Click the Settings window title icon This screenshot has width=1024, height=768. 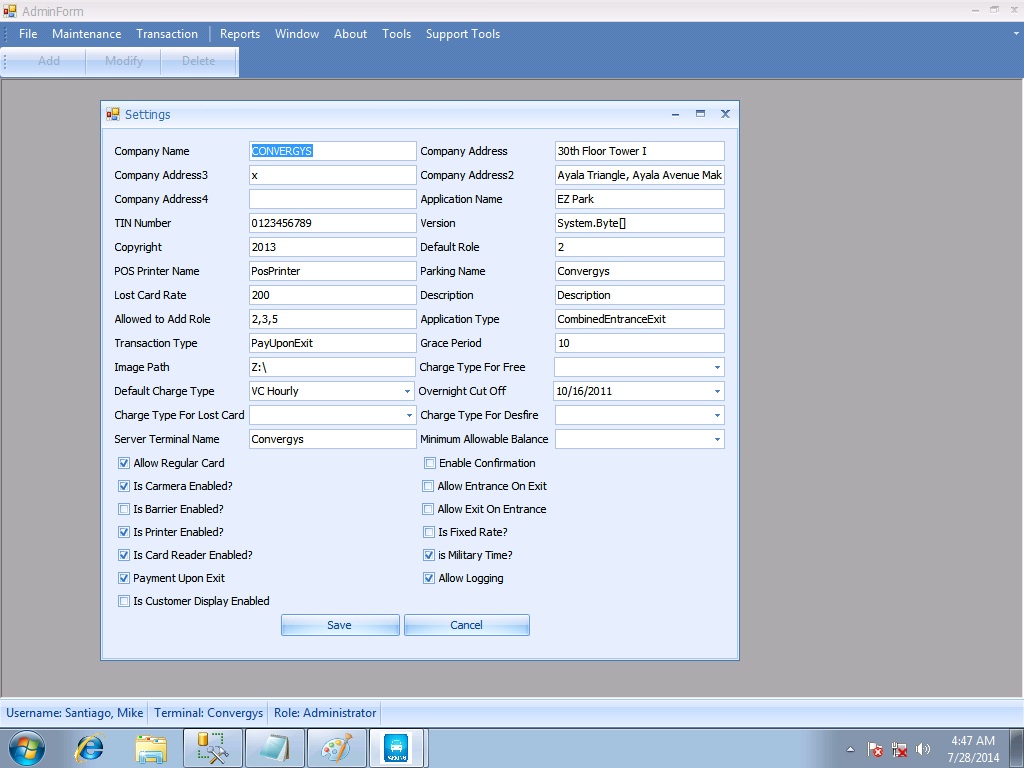click(x=113, y=114)
